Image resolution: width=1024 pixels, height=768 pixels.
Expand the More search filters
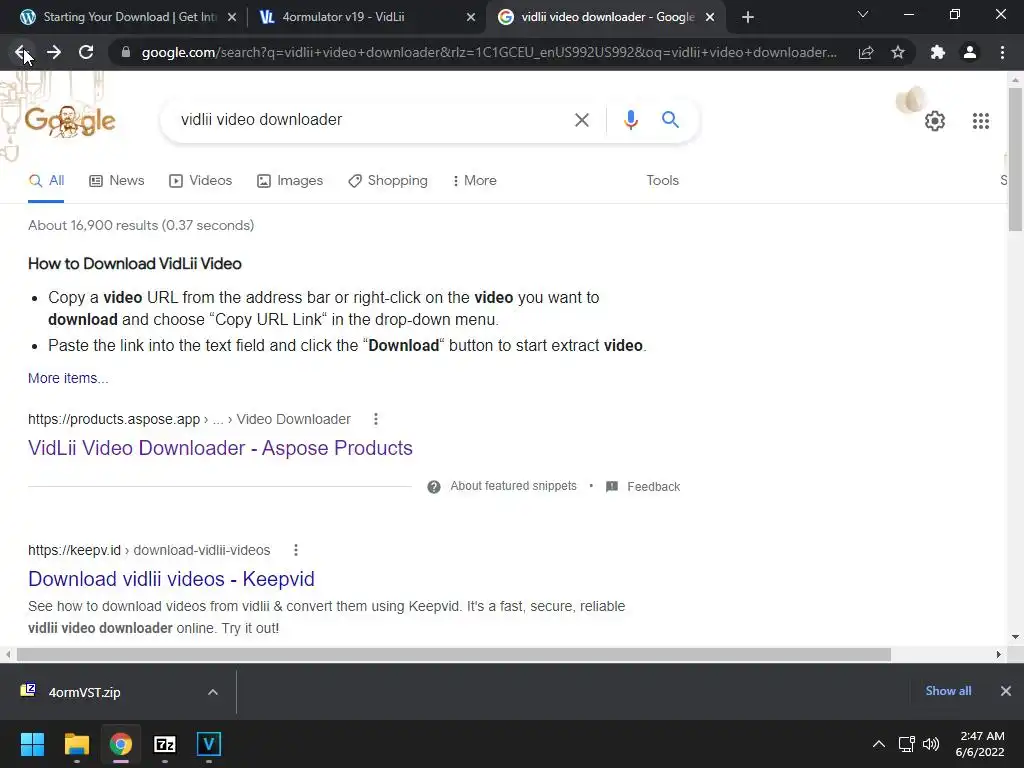pos(474,181)
